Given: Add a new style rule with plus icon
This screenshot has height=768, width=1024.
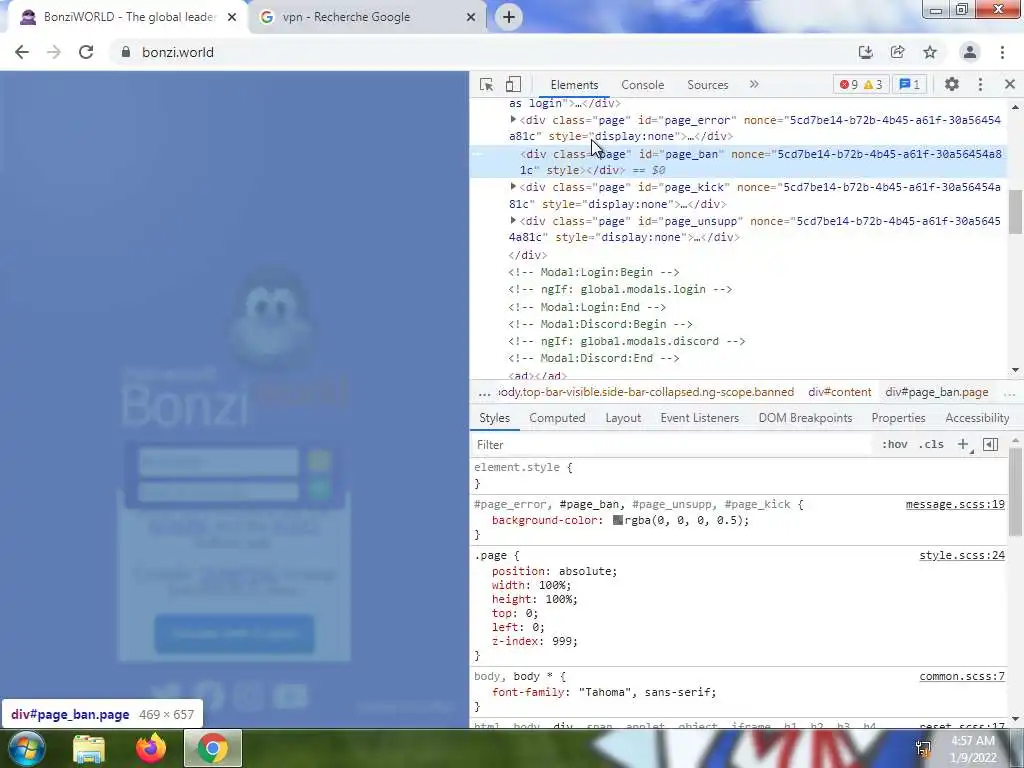Looking at the screenshot, I should tap(963, 445).
